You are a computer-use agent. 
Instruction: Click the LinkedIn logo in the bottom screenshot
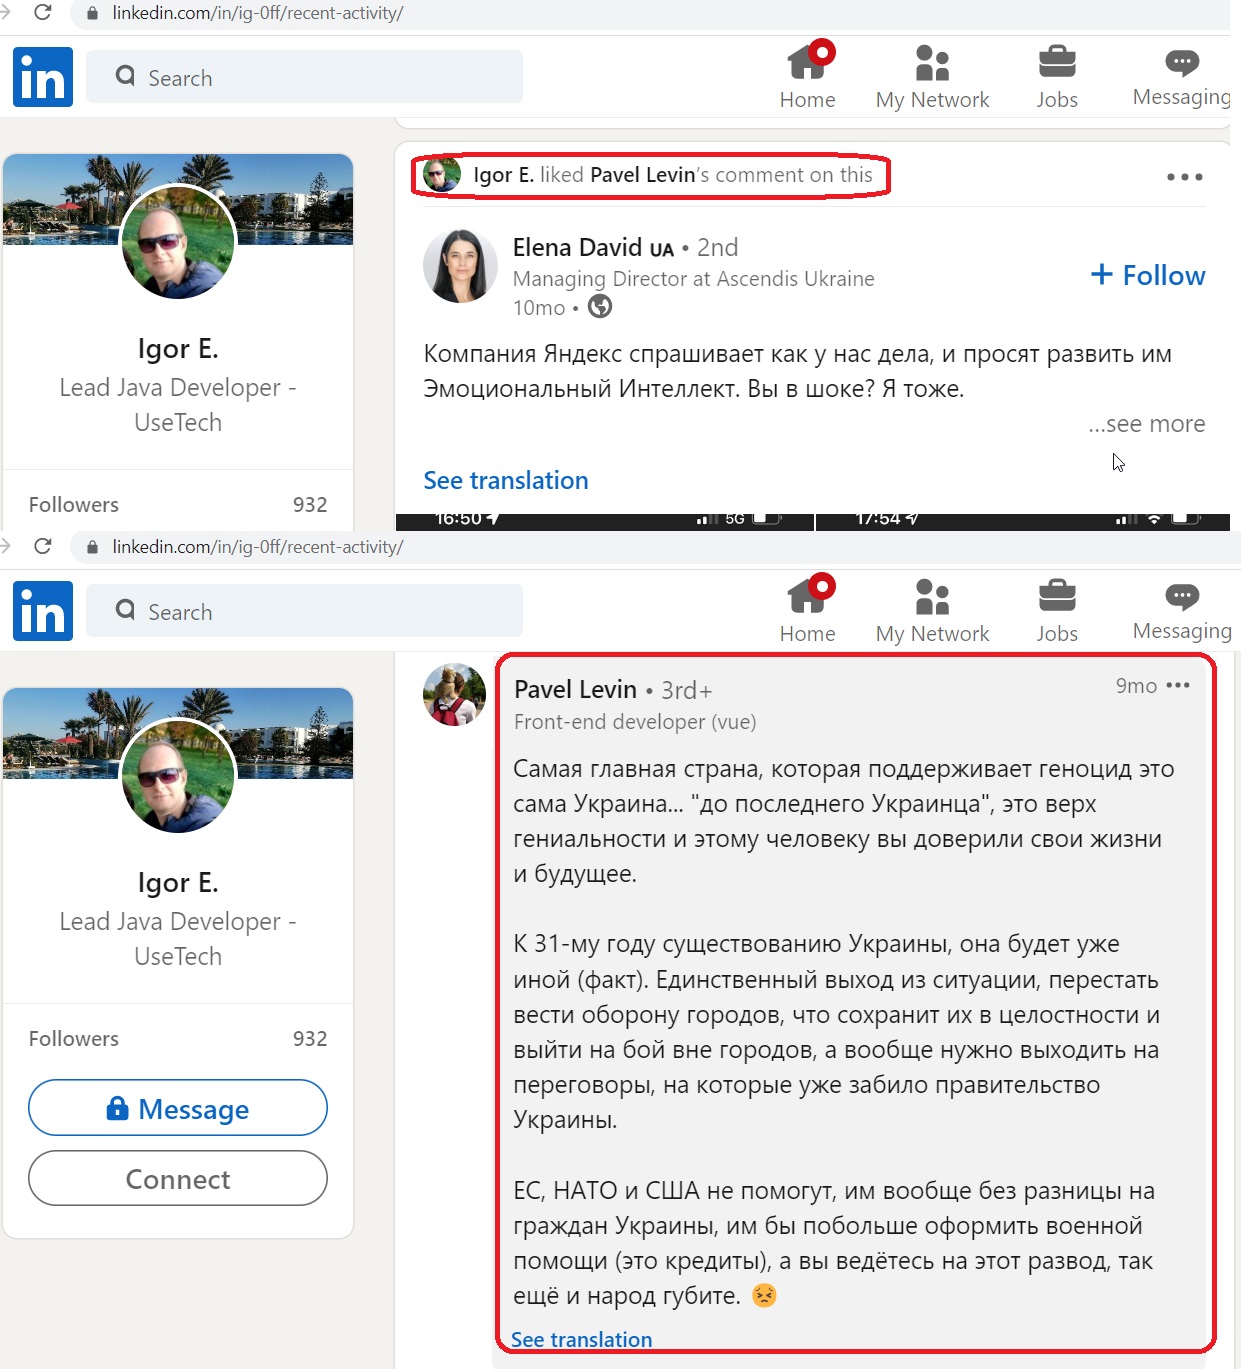[x=43, y=611]
